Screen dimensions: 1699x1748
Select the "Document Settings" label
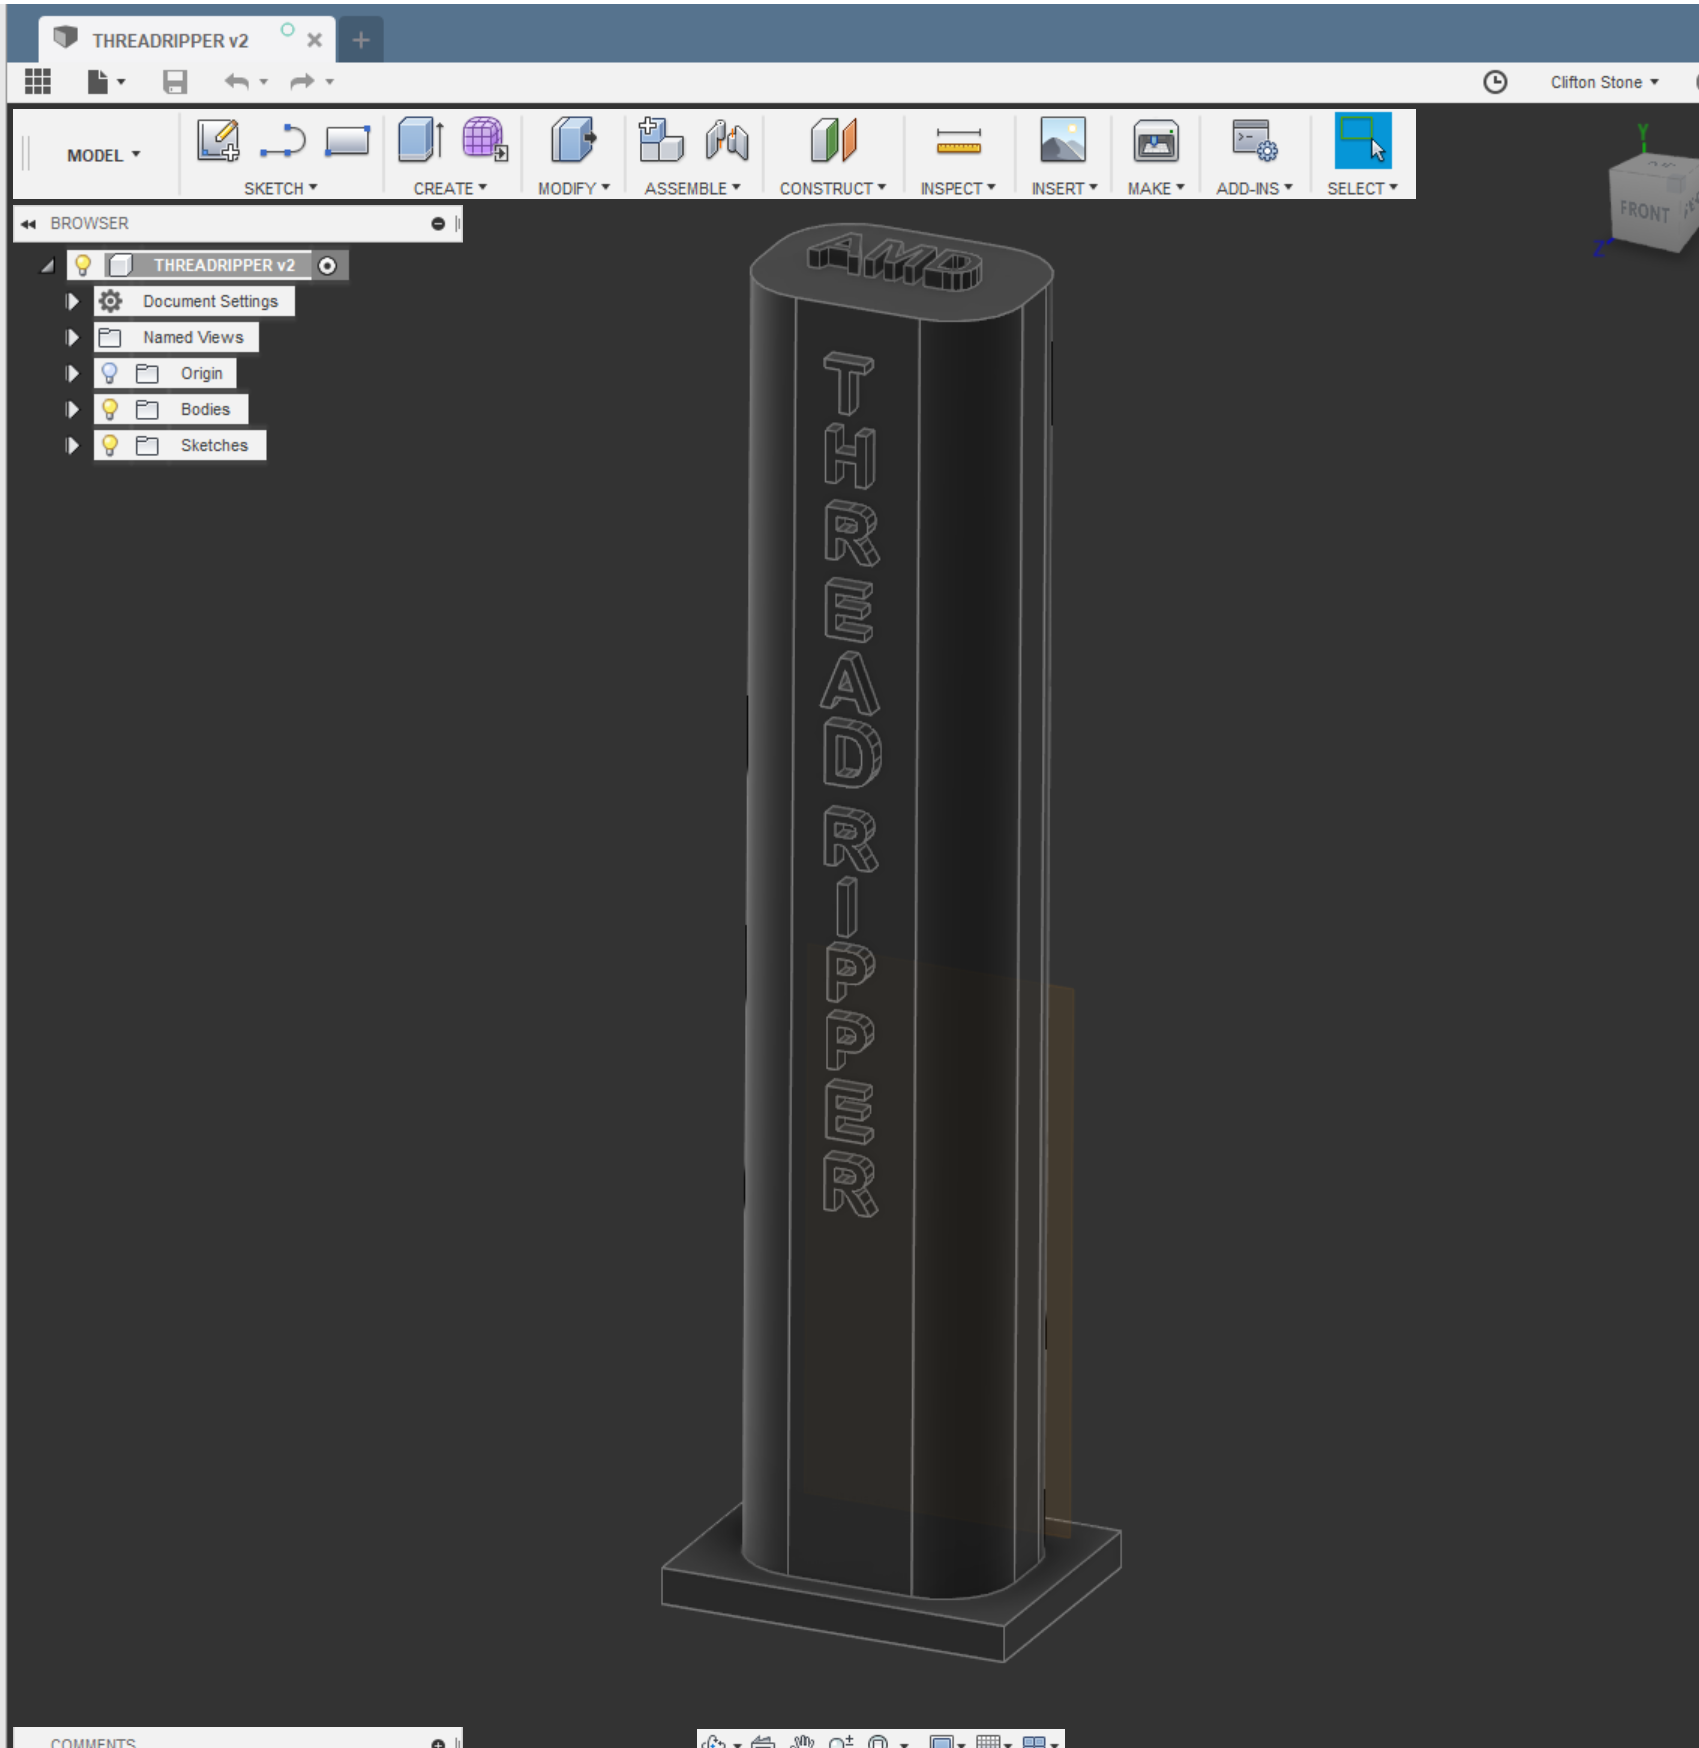click(210, 301)
